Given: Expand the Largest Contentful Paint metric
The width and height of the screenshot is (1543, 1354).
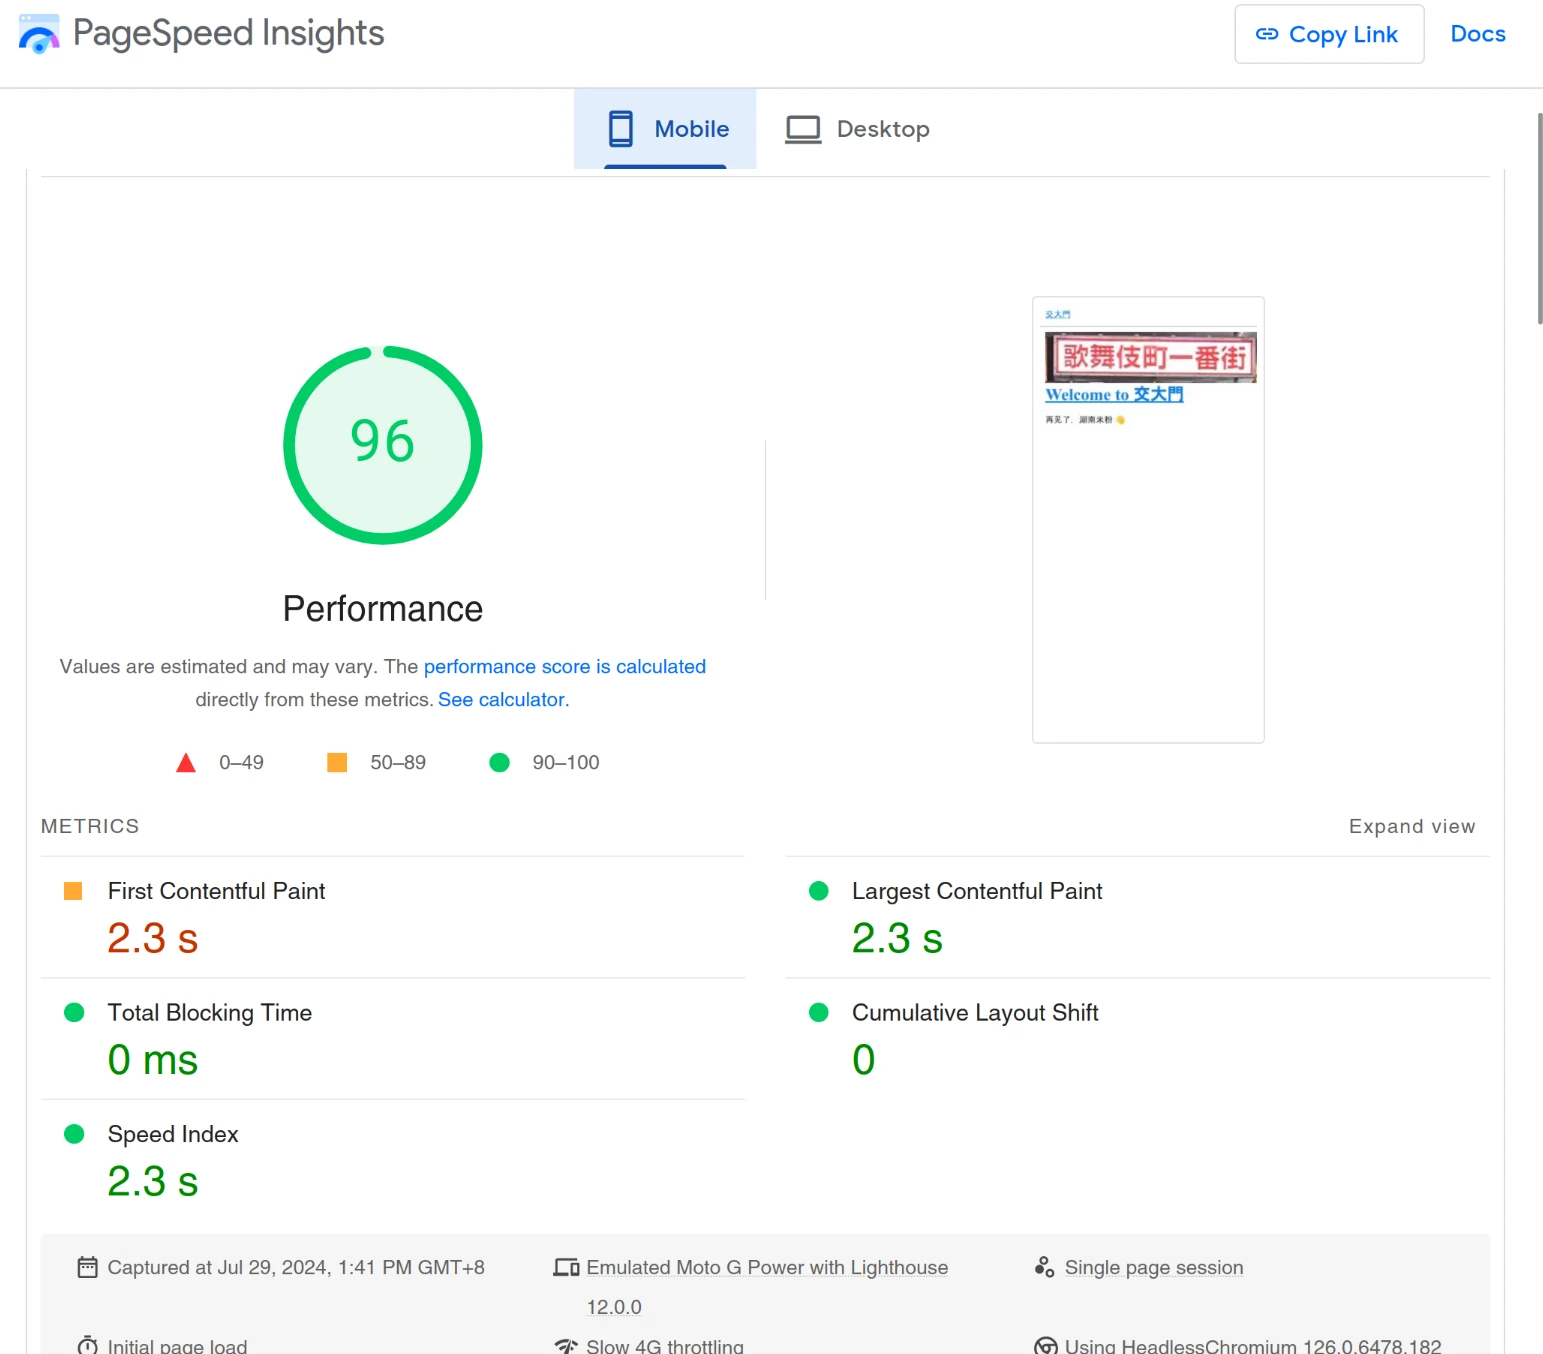Looking at the screenshot, I should click(976, 891).
